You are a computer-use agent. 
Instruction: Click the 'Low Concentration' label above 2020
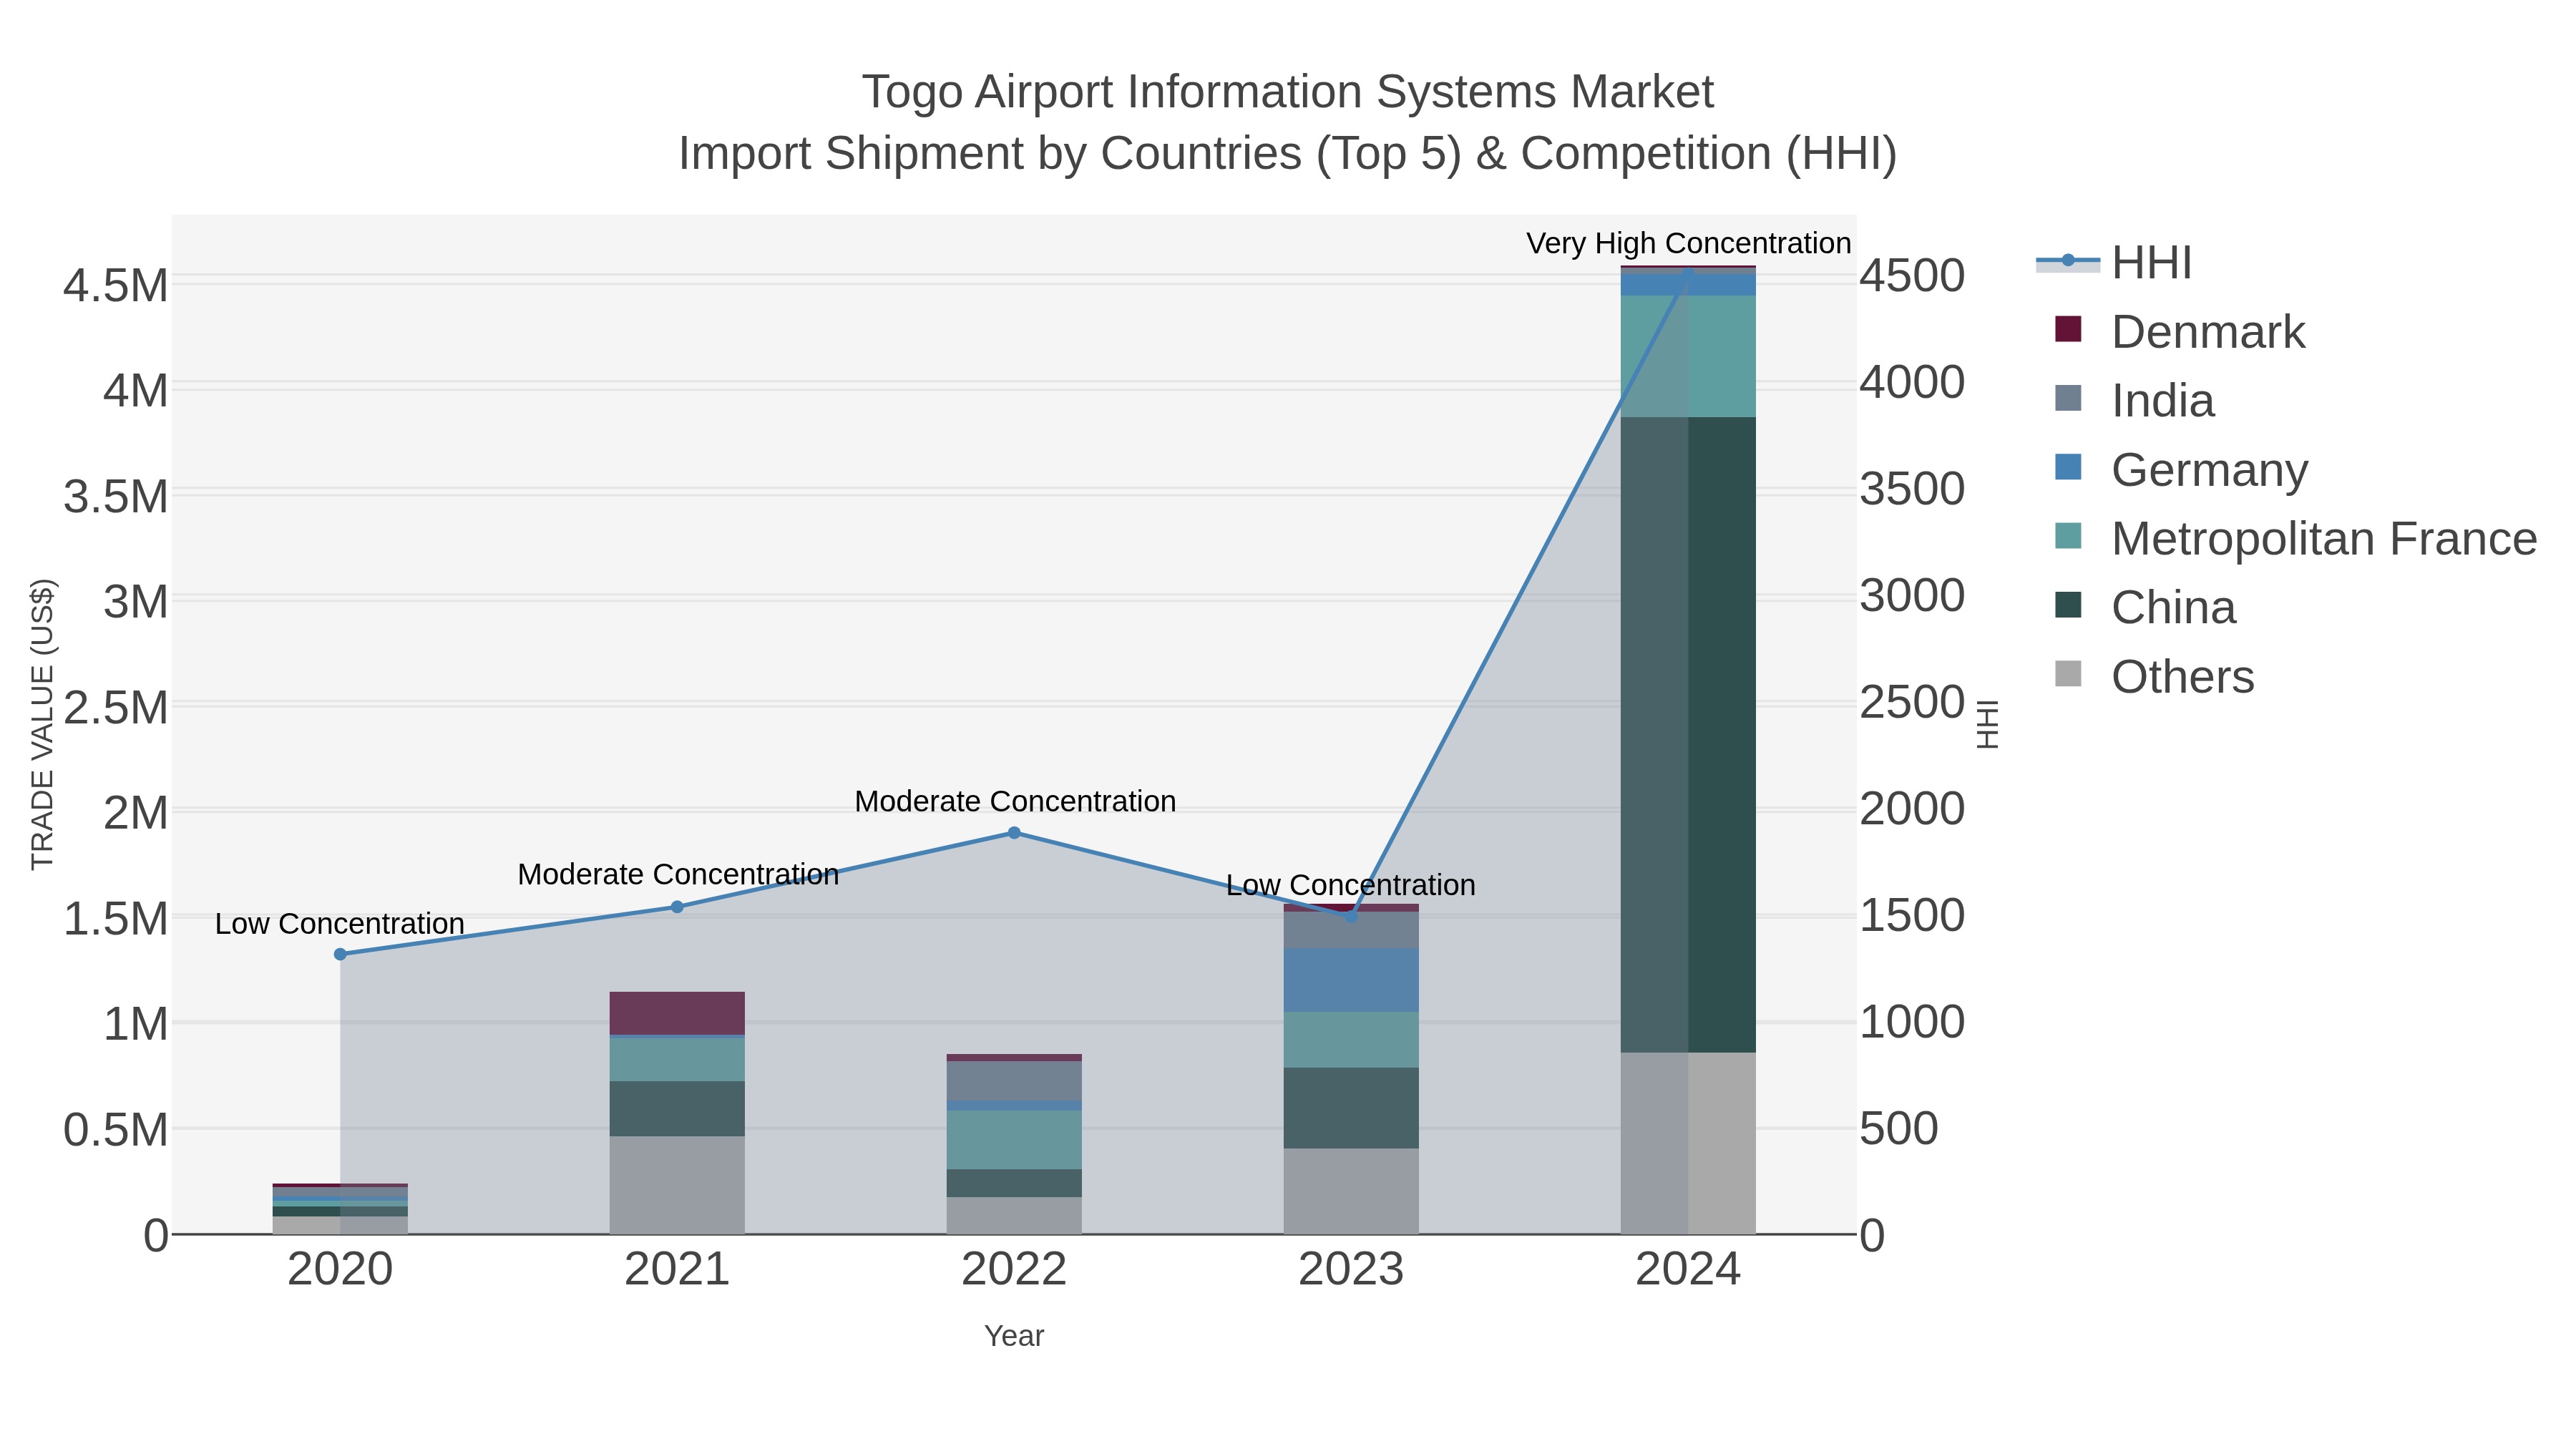[x=340, y=923]
